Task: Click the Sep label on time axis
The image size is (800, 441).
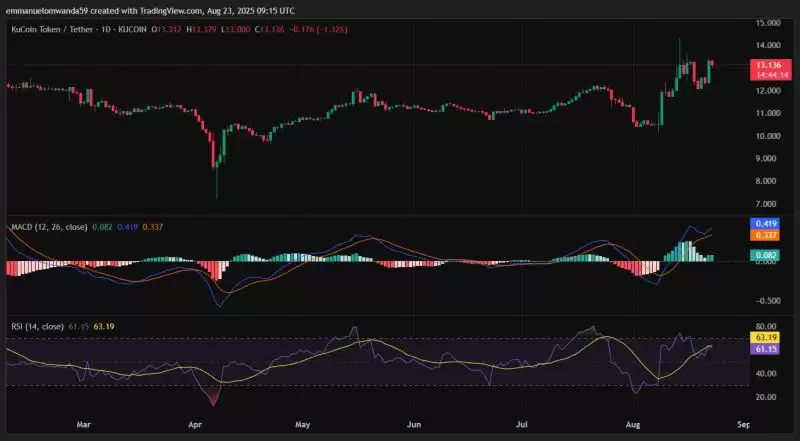Action: pos(744,425)
